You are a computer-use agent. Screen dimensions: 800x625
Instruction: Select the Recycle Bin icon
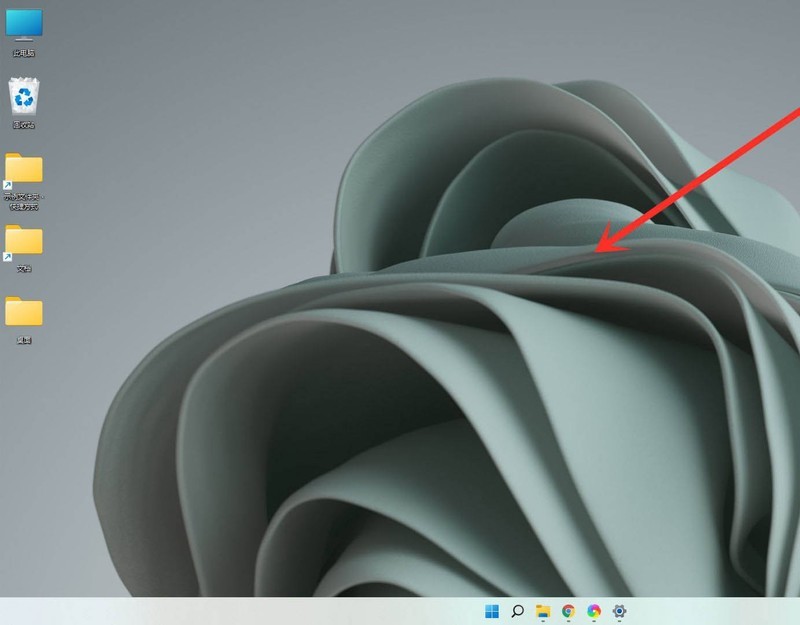click(x=24, y=97)
